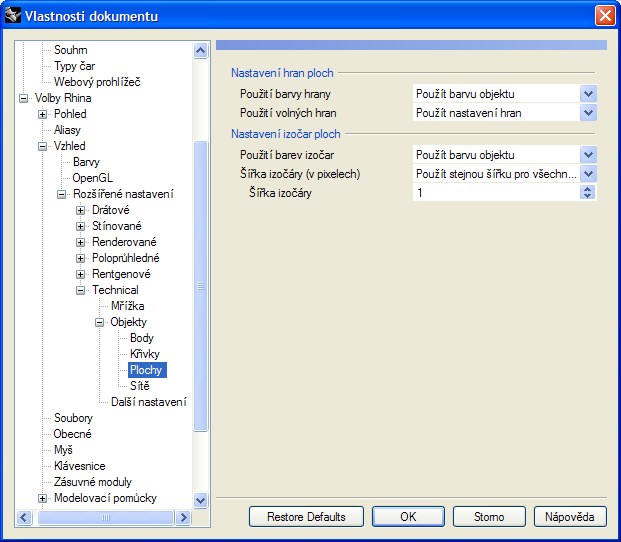The image size is (621, 542).
Task: Select Křivky in the tree
Action: tap(144, 354)
